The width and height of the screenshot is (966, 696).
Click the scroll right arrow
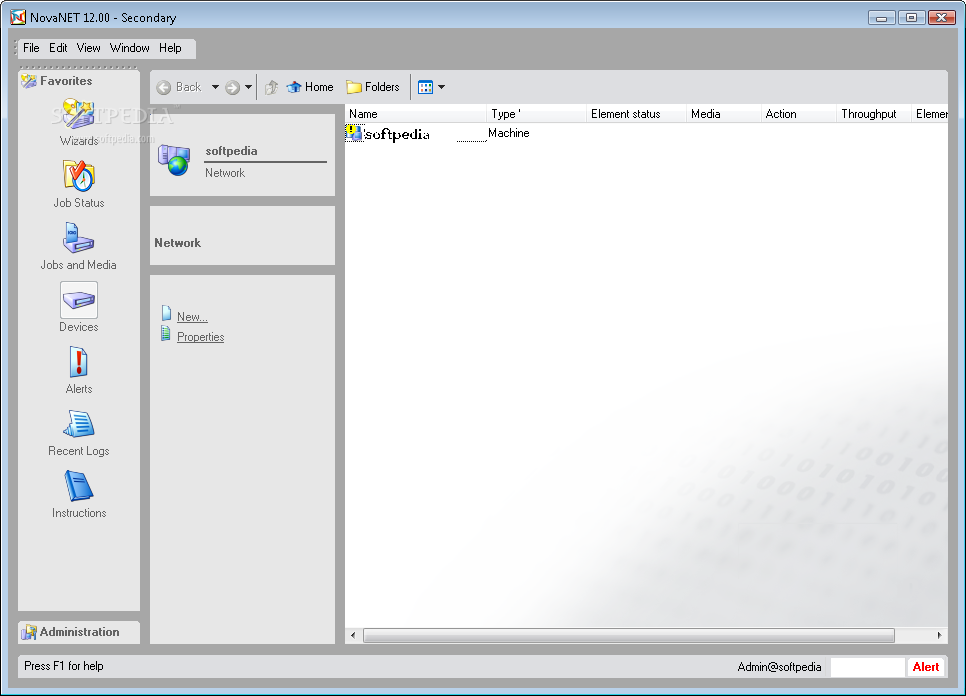(x=940, y=635)
